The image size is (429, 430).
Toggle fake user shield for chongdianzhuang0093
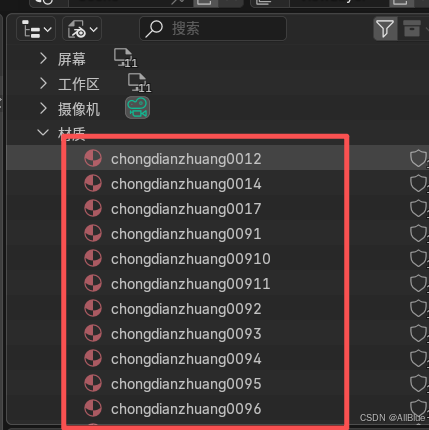(418, 333)
